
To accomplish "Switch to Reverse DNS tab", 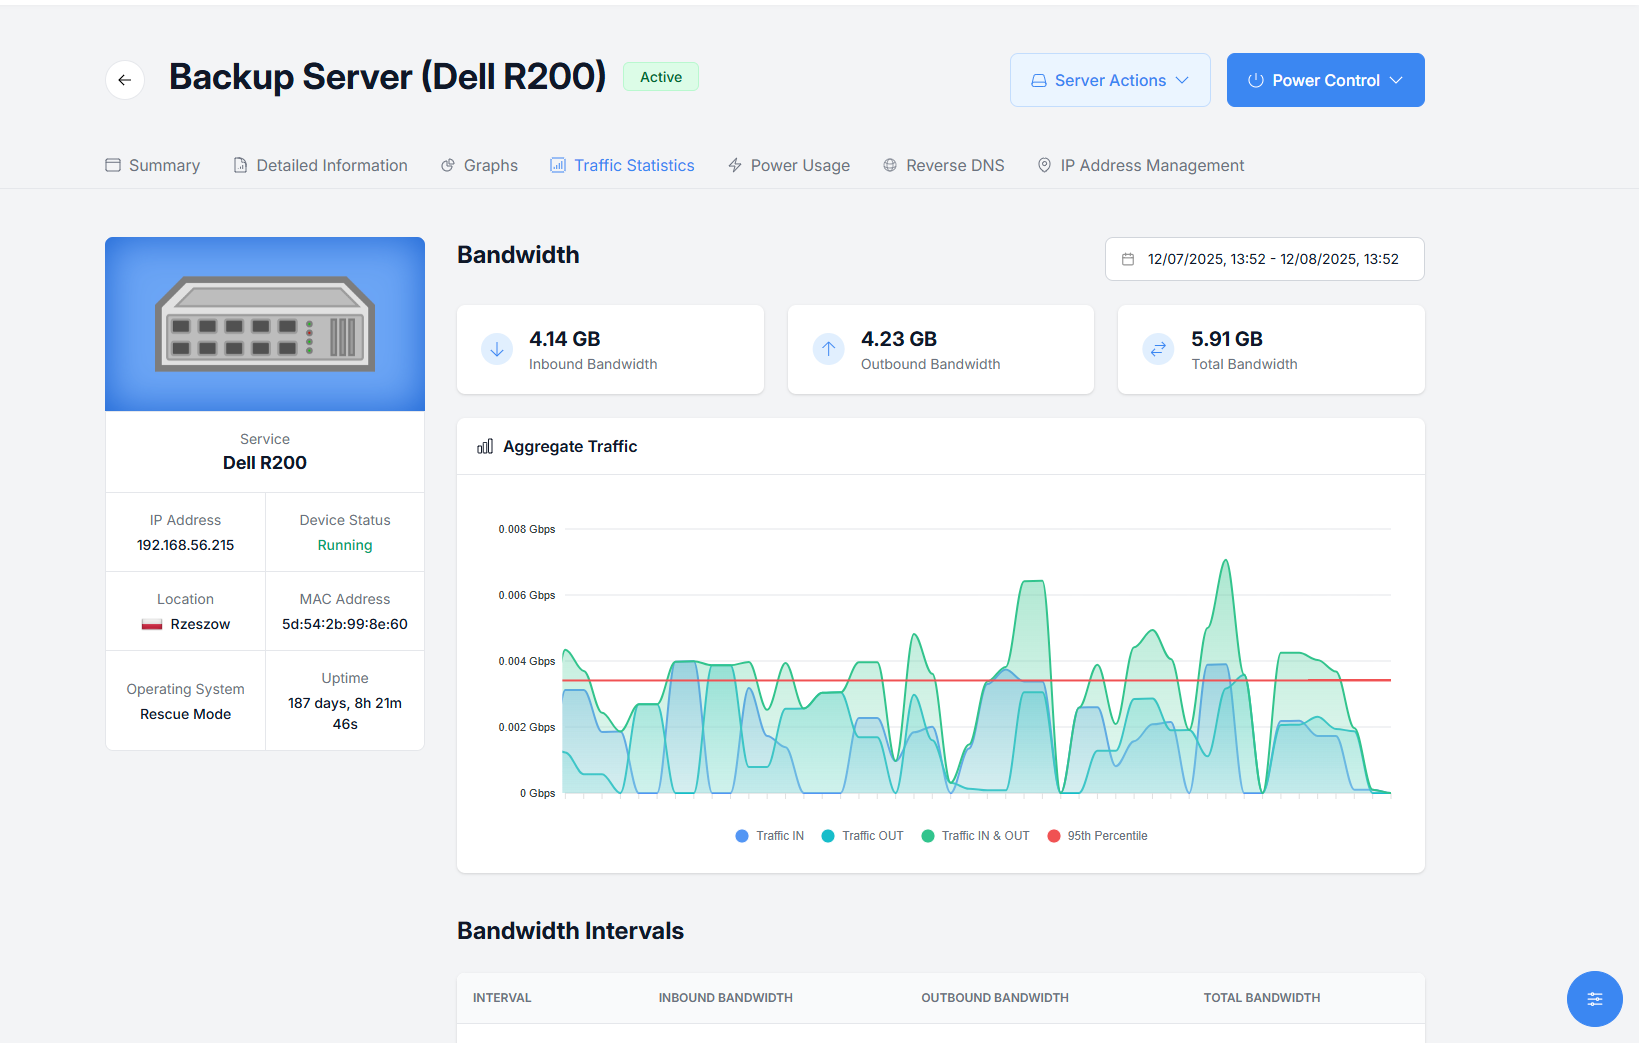I will (x=943, y=165).
